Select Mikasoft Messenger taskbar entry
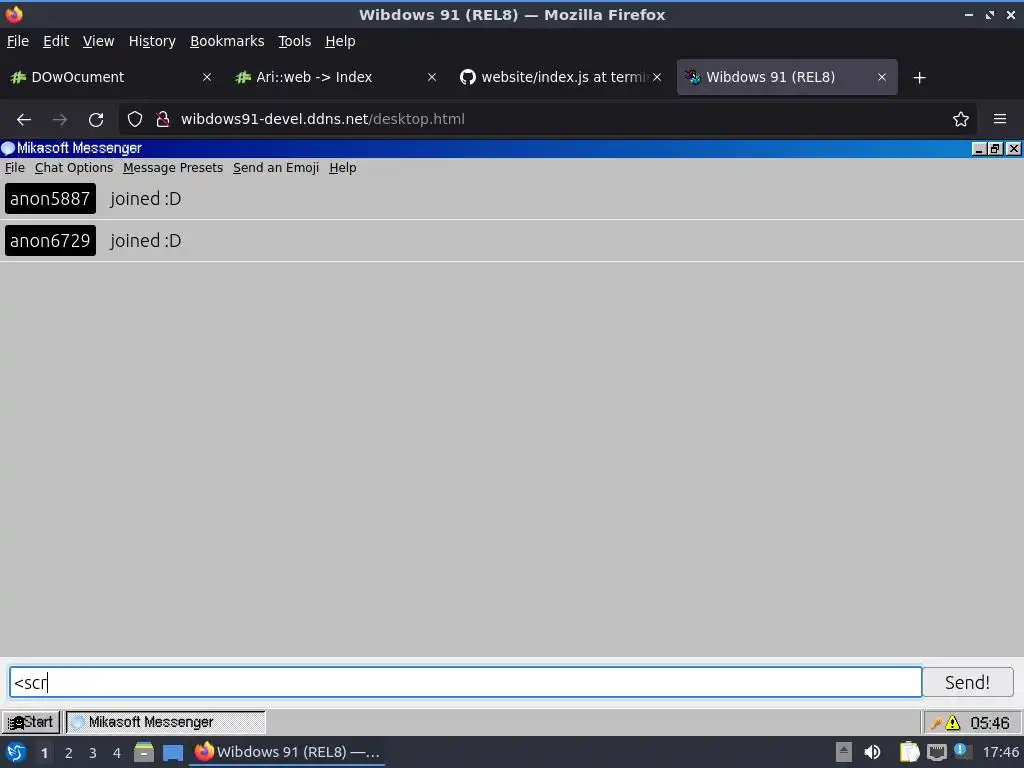The width and height of the screenshot is (1024, 768). [165, 722]
